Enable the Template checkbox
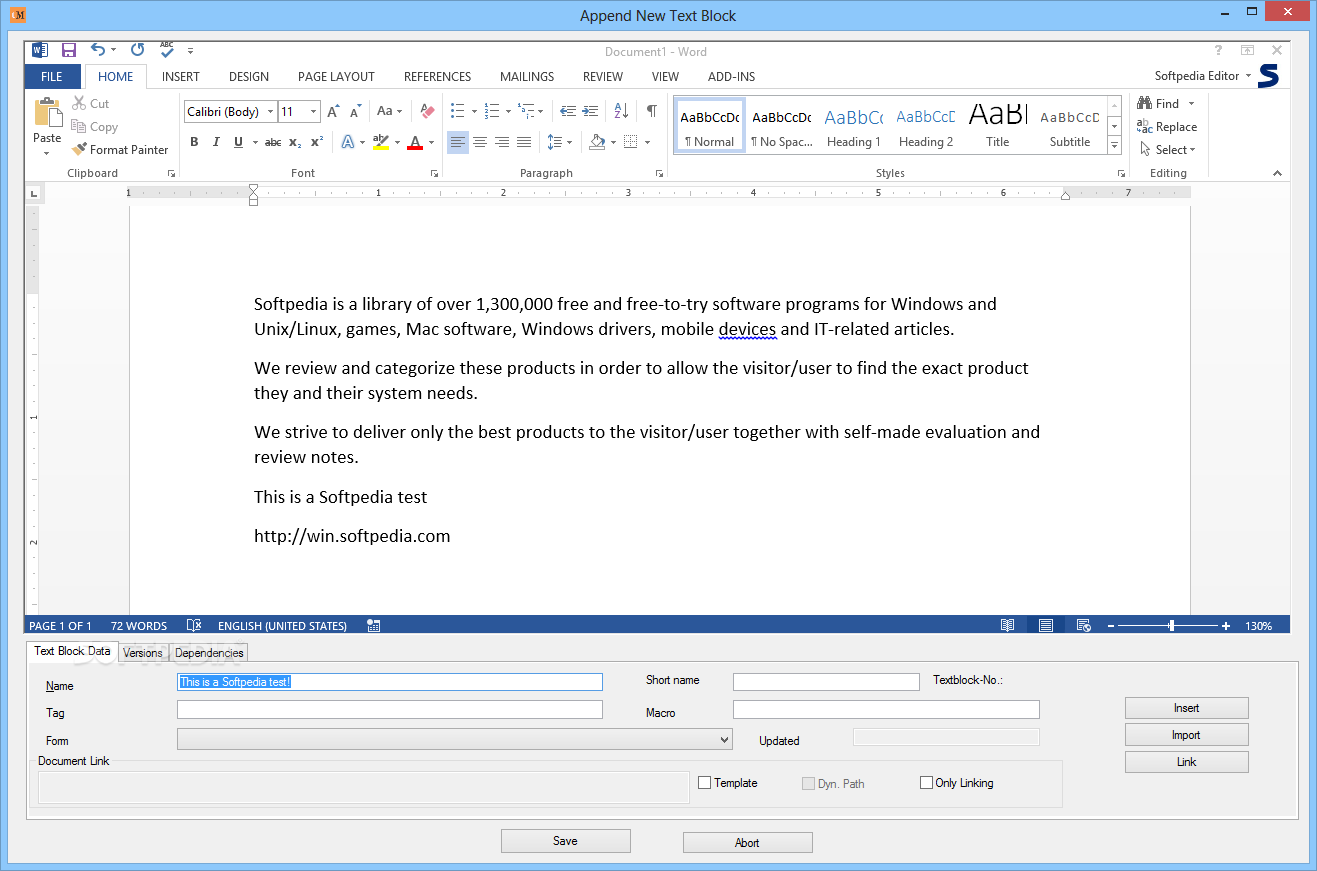Screen dimensions: 1317x871 [704, 783]
